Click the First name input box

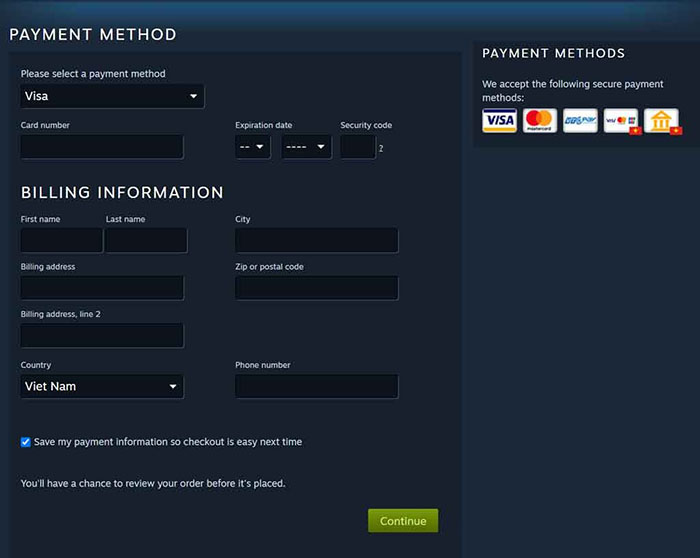click(x=61, y=241)
